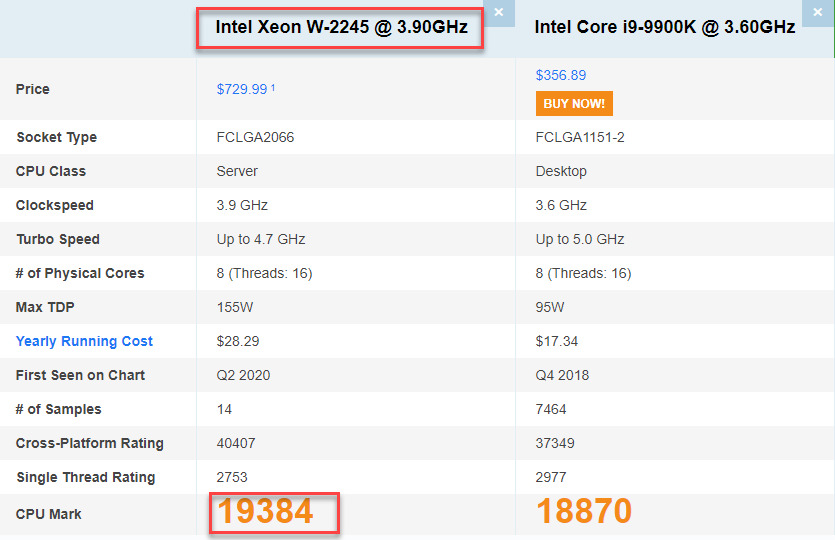The width and height of the screenshot is (835, 540).
Task: Remove the Intel Xeon W-2245 column
Action: point(499,12)
